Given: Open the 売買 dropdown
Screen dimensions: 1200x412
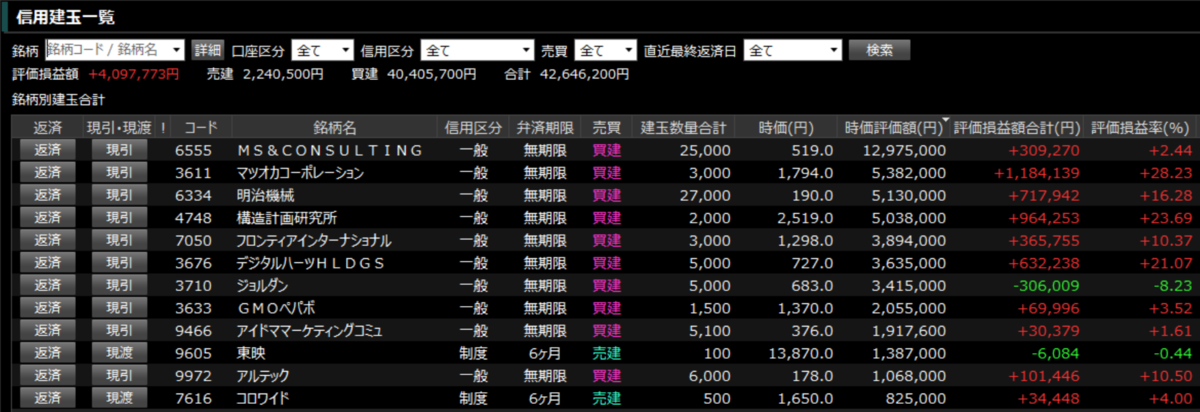Looking at the screenshot, I should (605, 50).
